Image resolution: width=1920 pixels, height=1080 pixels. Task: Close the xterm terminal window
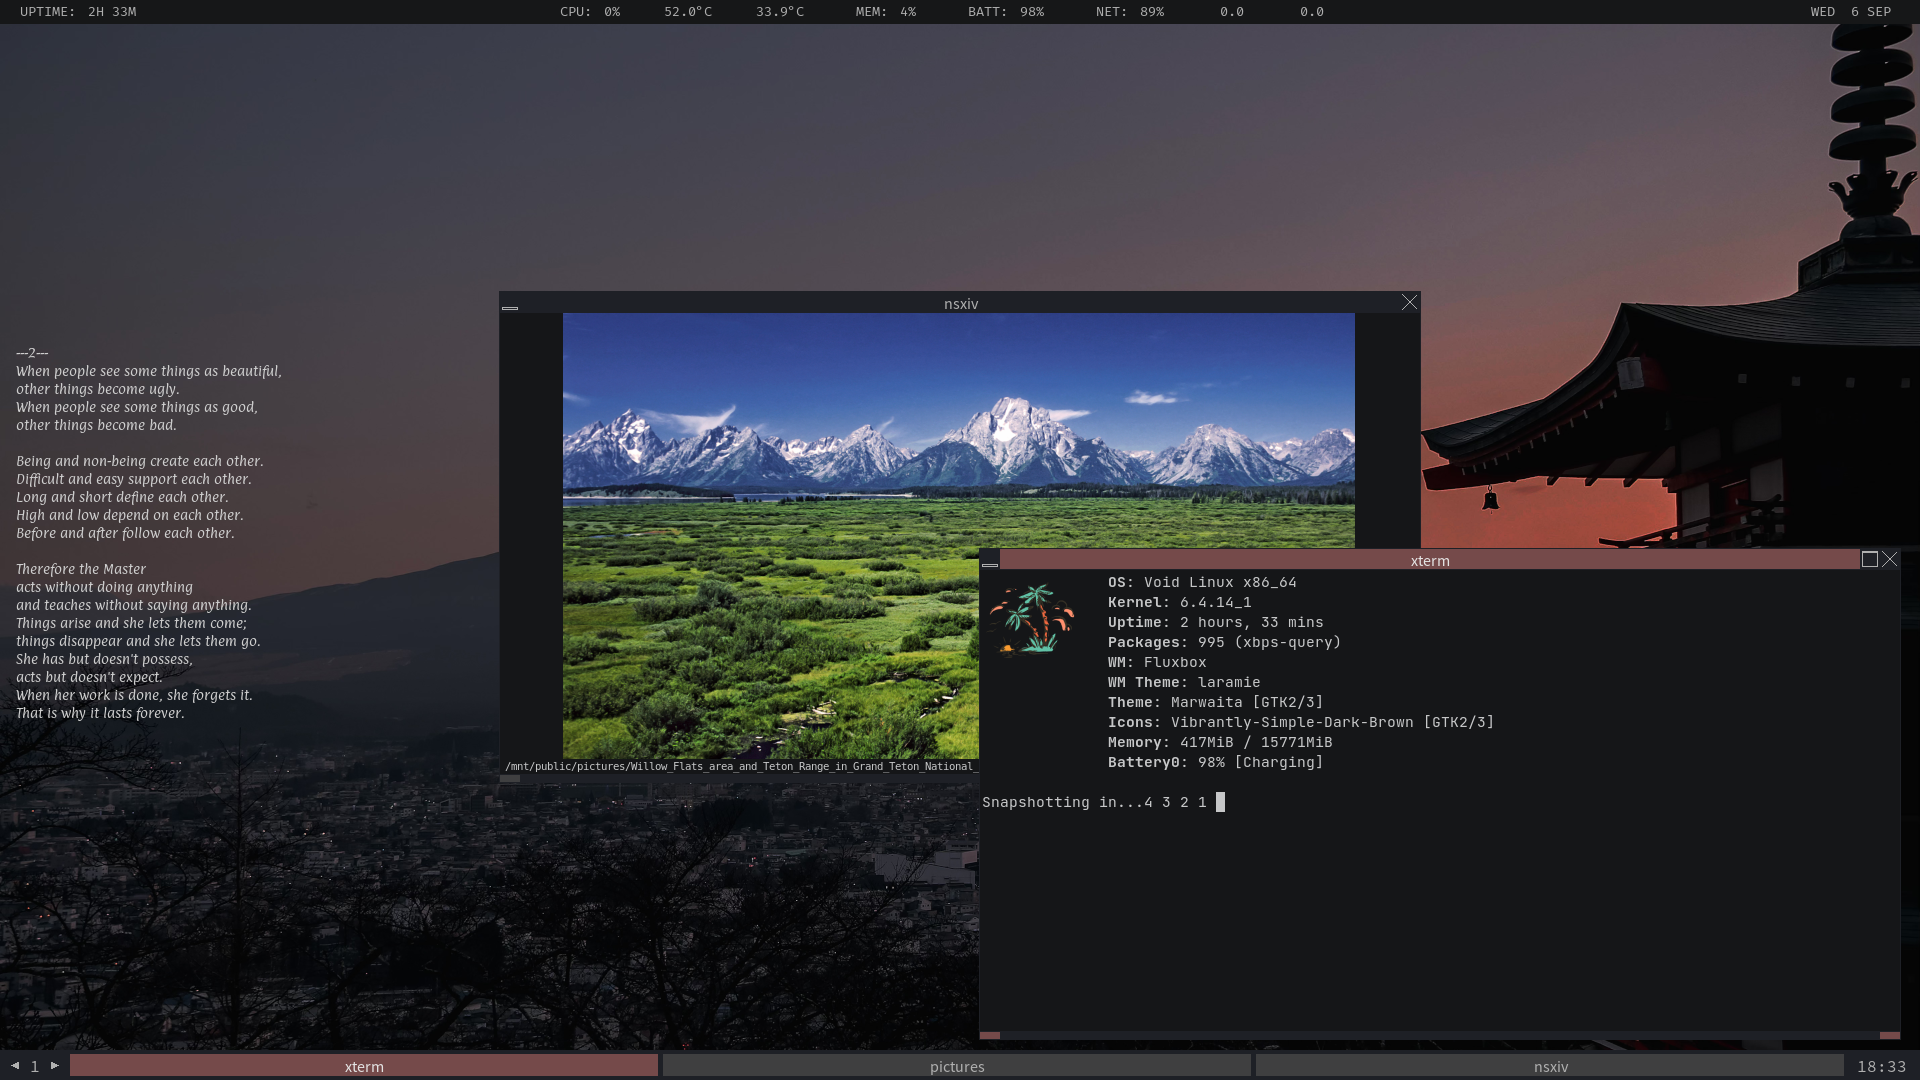[x=1889, y=560]
